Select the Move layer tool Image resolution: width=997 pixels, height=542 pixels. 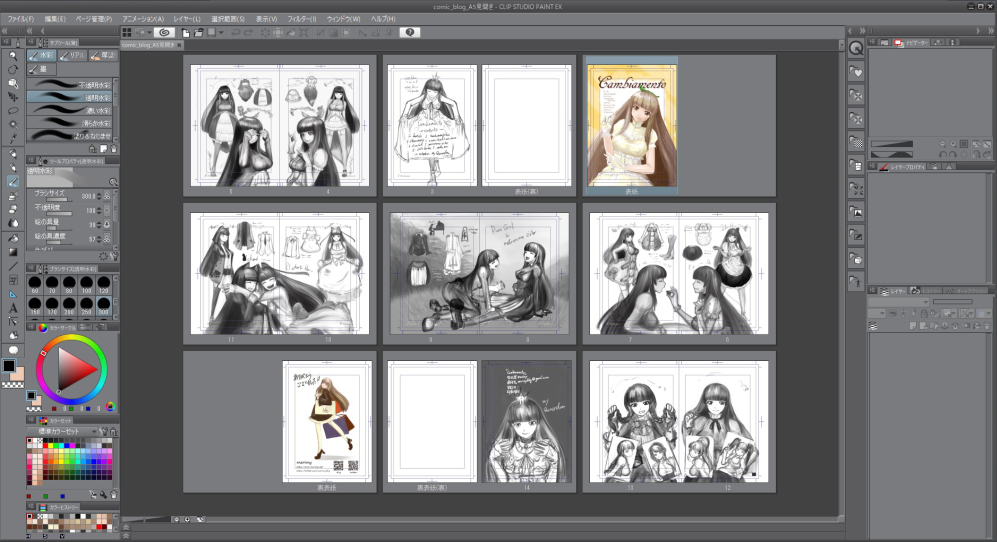[13, 97]
